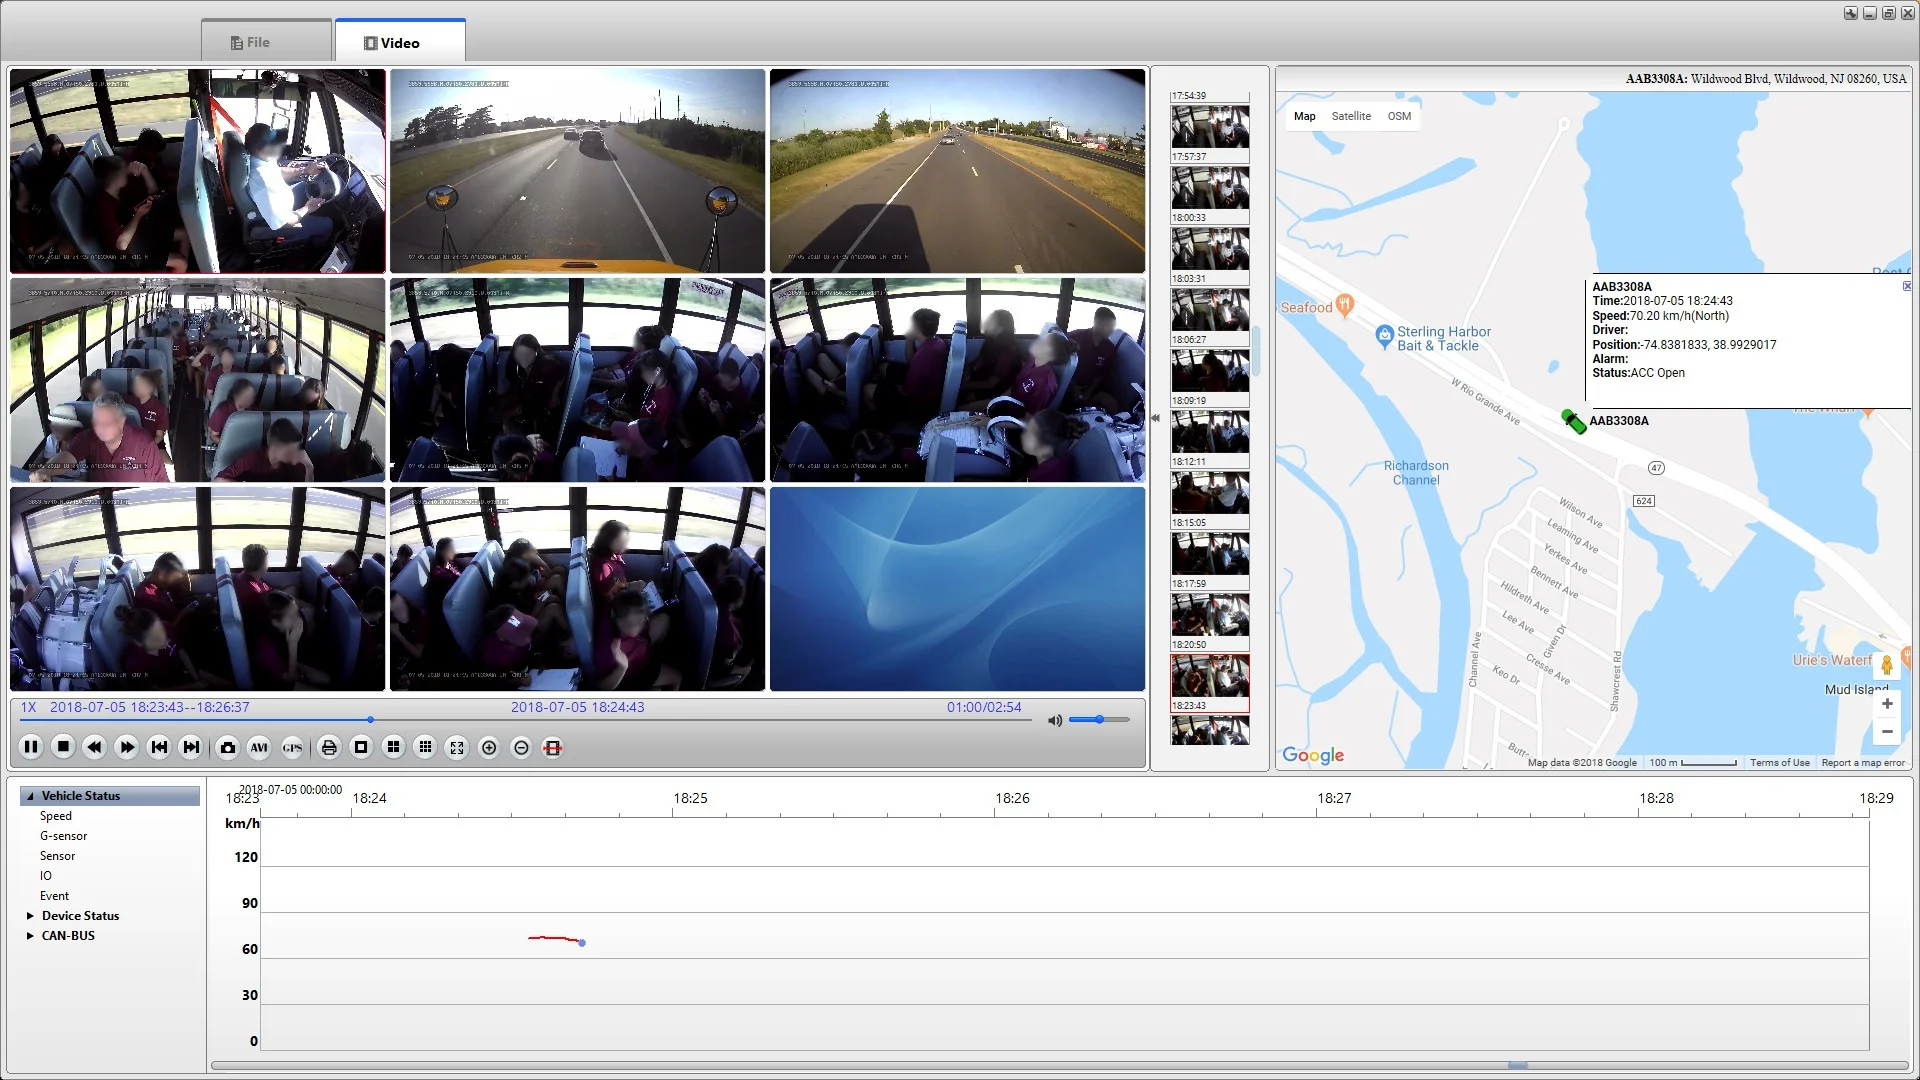
Task: Zoom in on the map
Action: click(x=1887, y=704)
